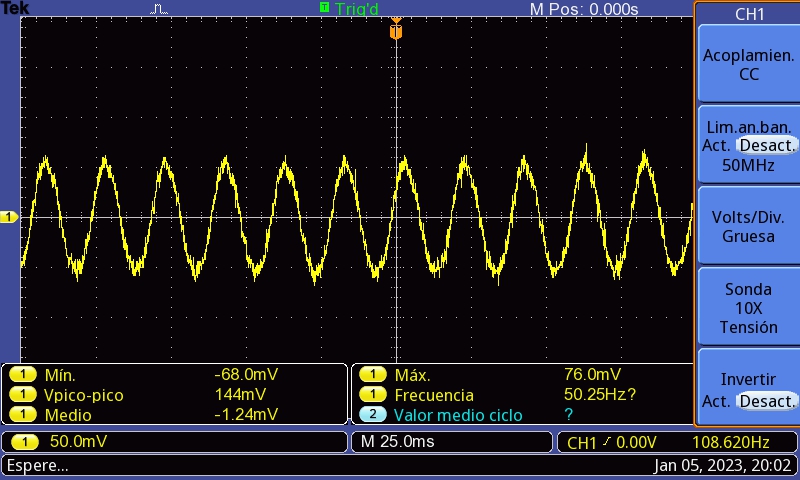Click the M 25.0ms timebase readout
The height and width of the screenshot is (480, 800).
click(x=397, y=442)
